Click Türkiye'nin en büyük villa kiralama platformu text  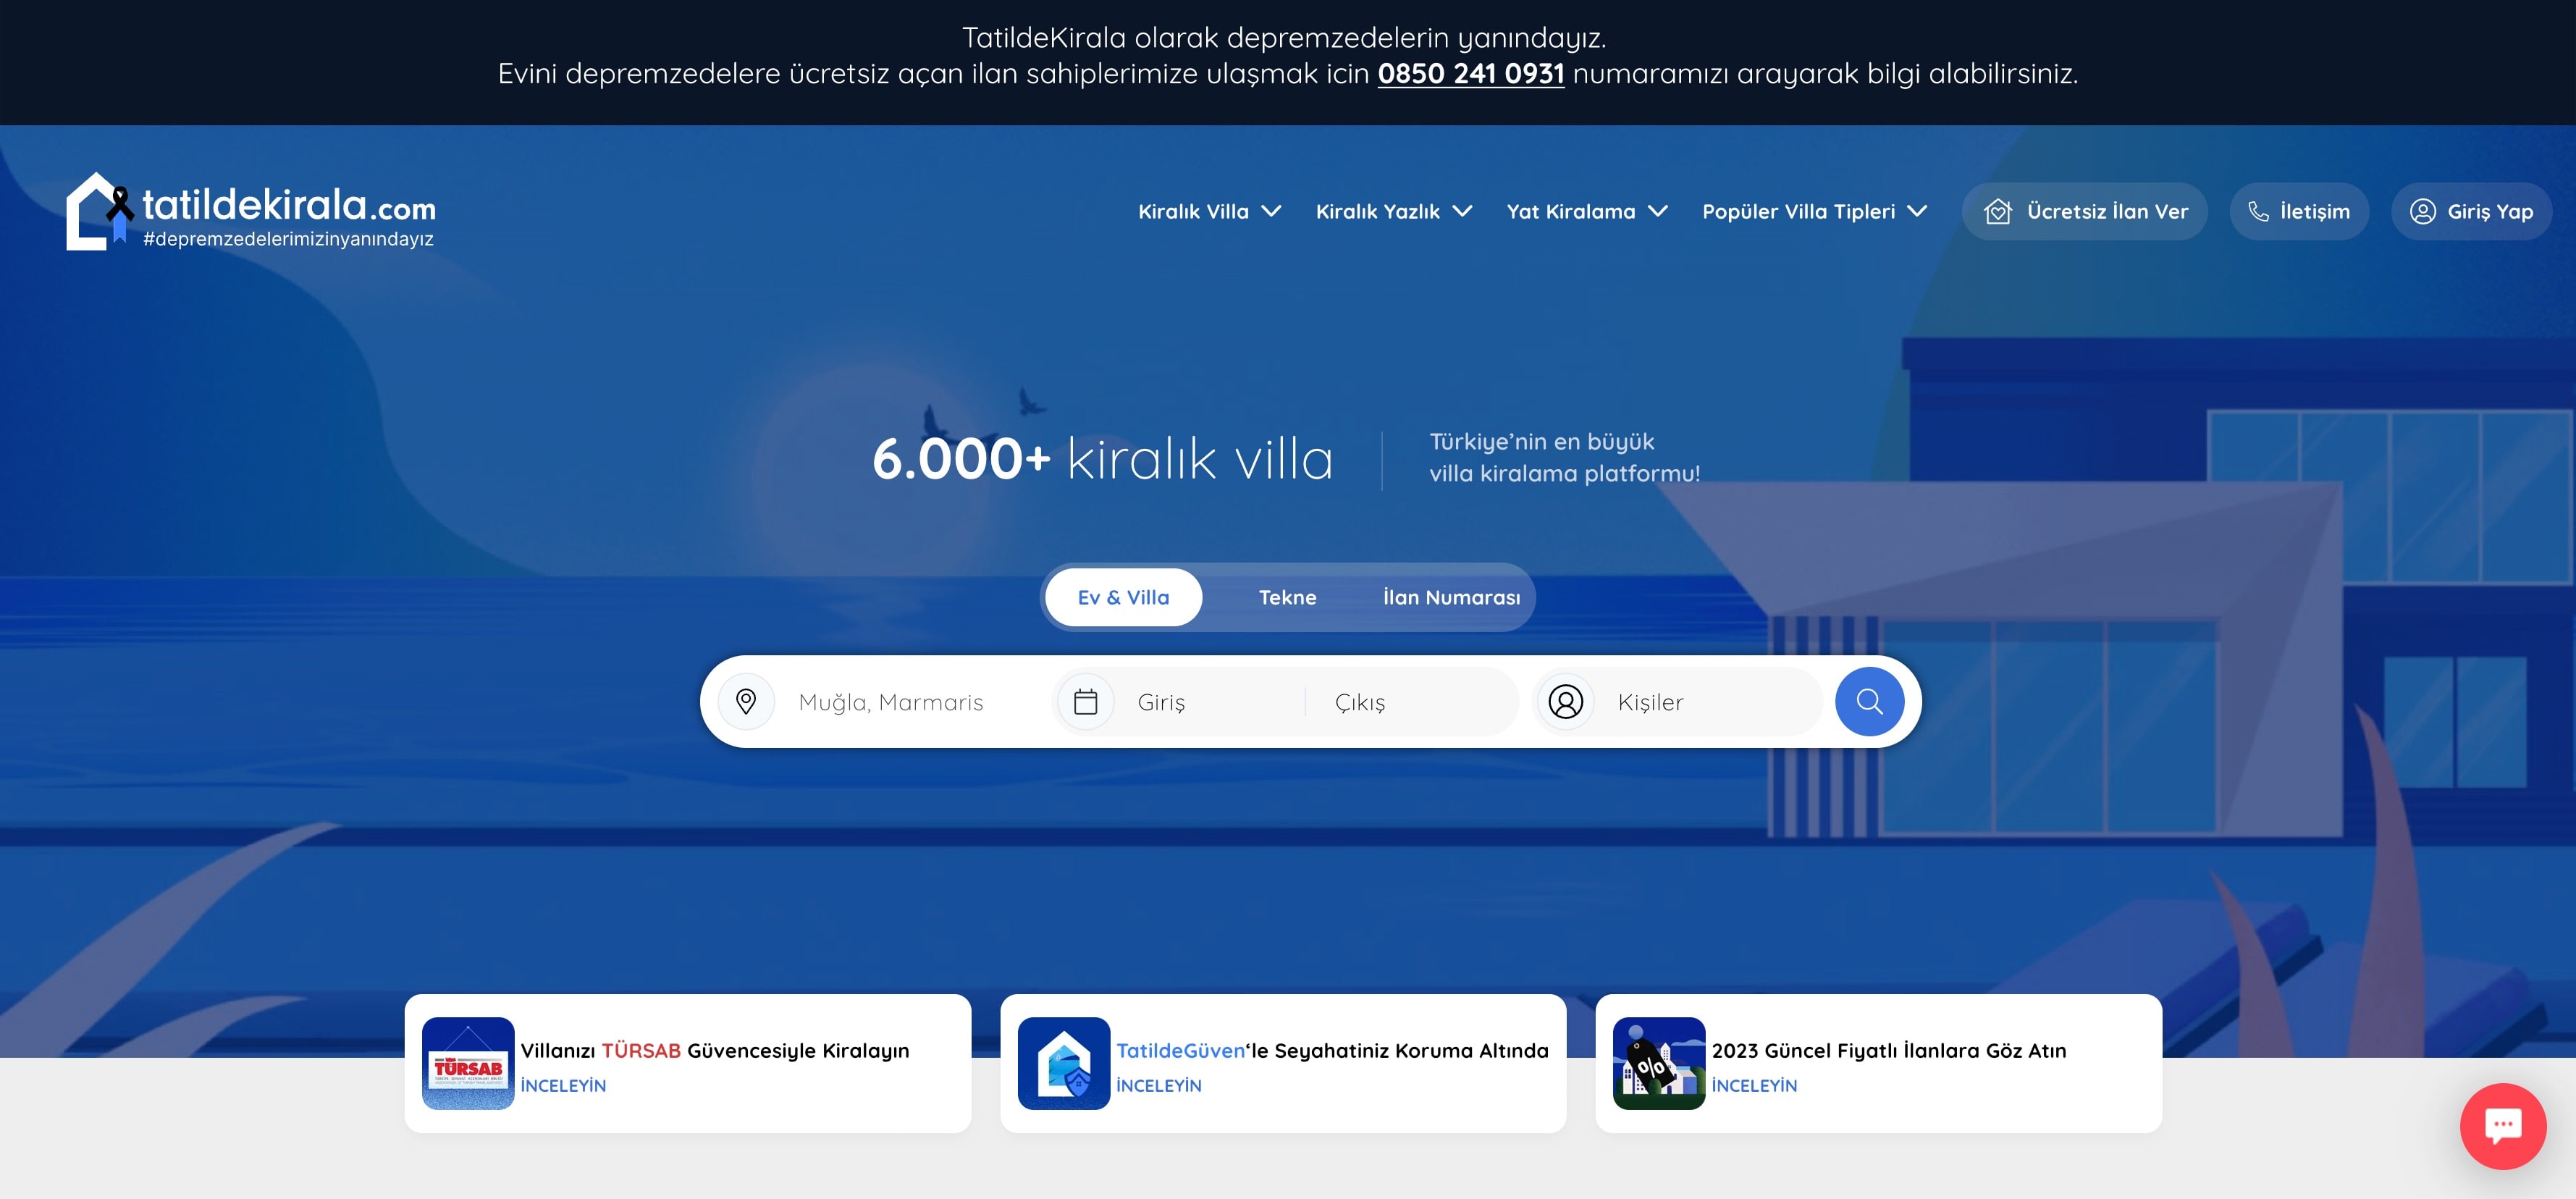pyautogui.click(x=1564, y=457)
